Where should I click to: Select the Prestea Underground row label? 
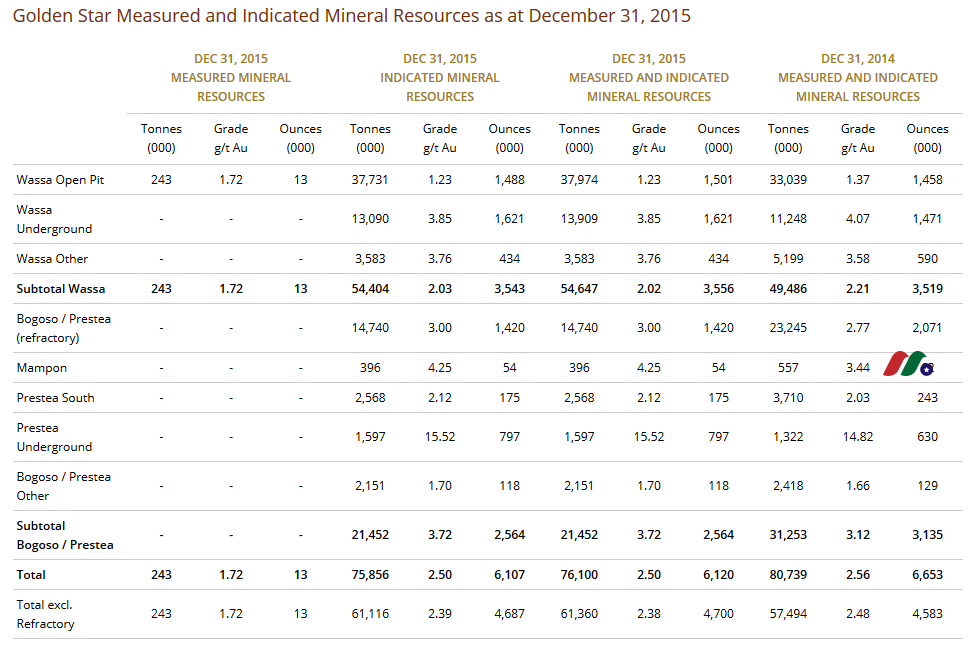(54, 437)
